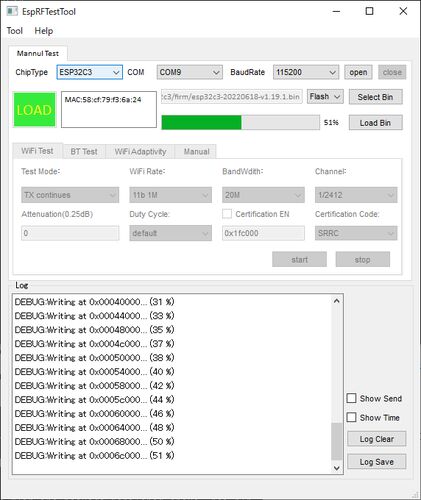Viewport: 421px width, 500px height.
Task: Close the EspRFTestTool window
Action: coord(403,12)
